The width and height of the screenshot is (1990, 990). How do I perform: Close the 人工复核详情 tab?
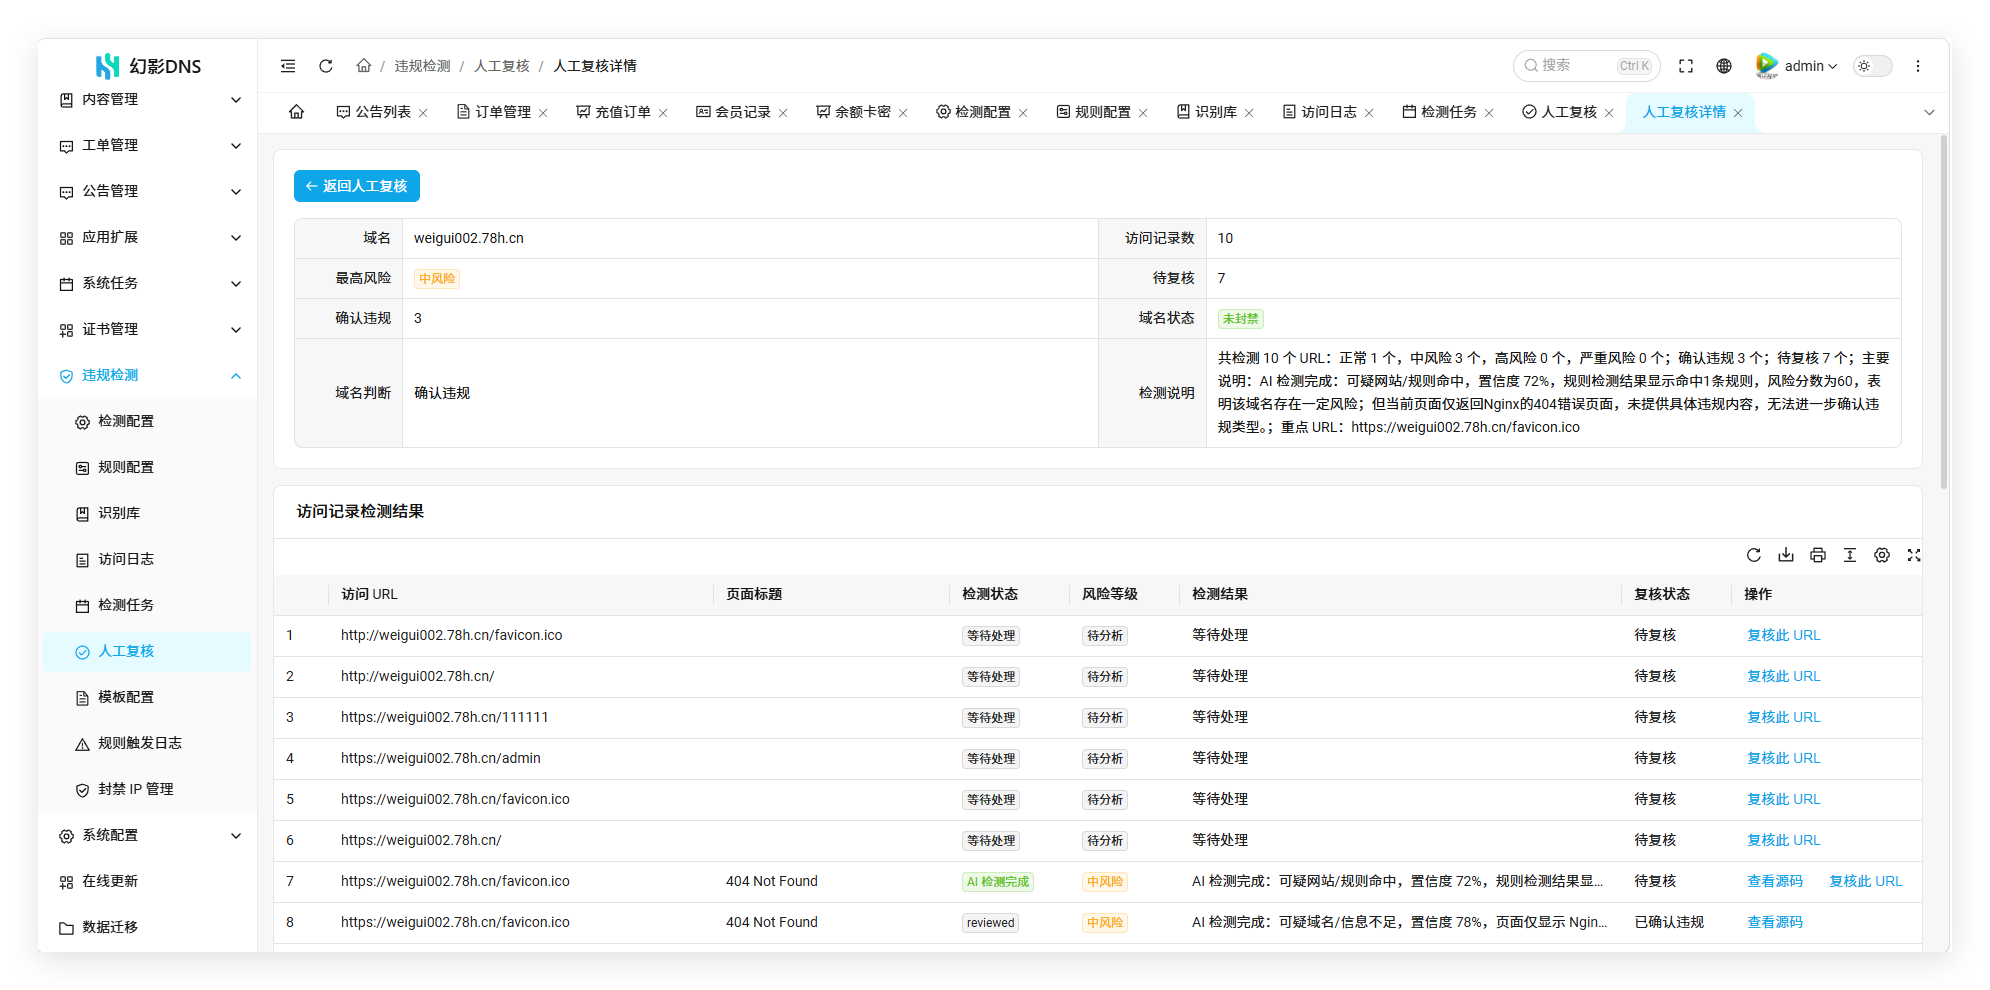1738,113
